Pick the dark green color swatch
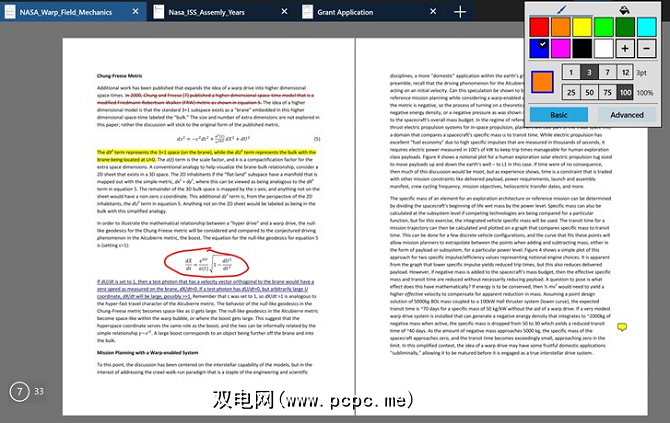670x423 pixels. pos(625,27)
